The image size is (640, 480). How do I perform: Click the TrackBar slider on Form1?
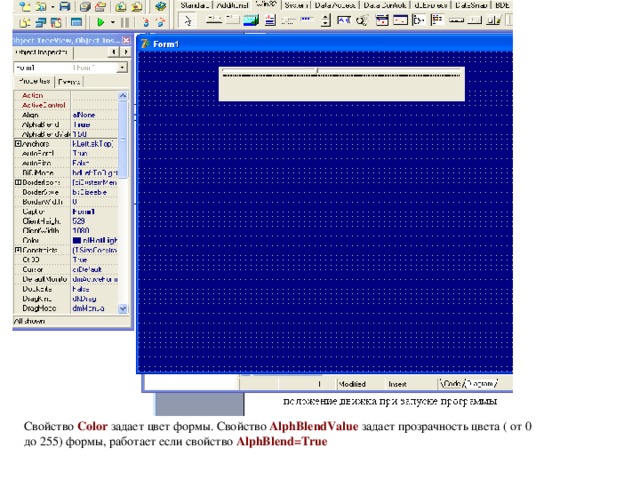click(x=342, y=84)
